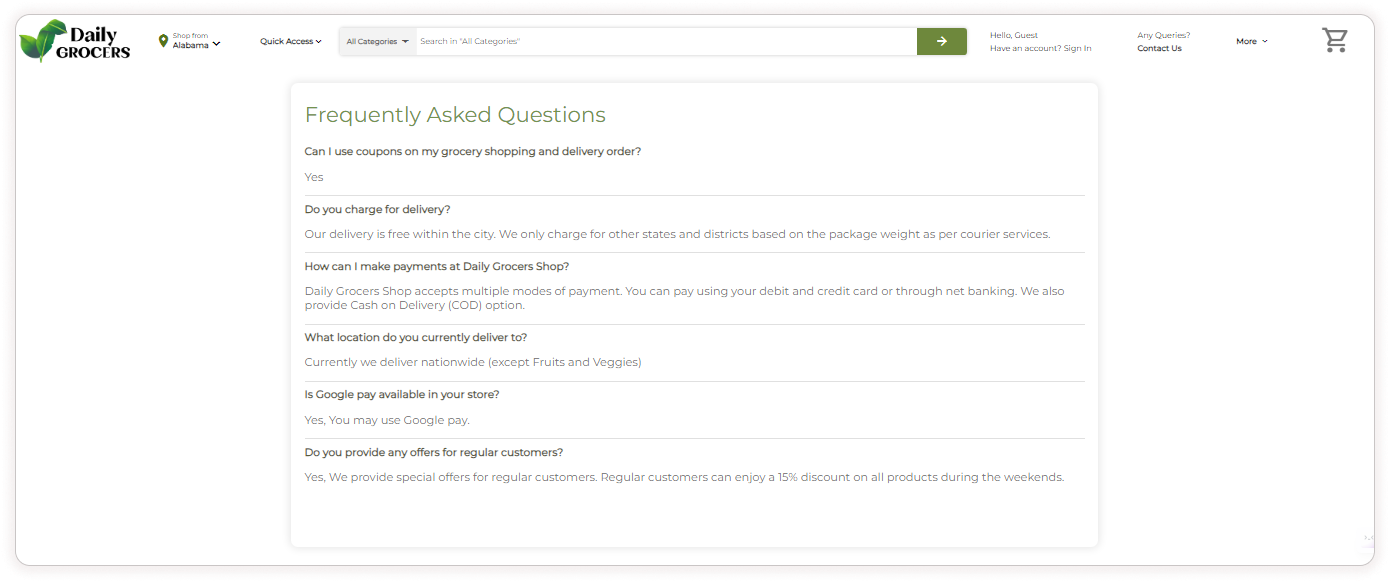The height and width of the screenshot is (582, 1390).
Task: Click the delivery location question
Action: (x=415, y=337)
